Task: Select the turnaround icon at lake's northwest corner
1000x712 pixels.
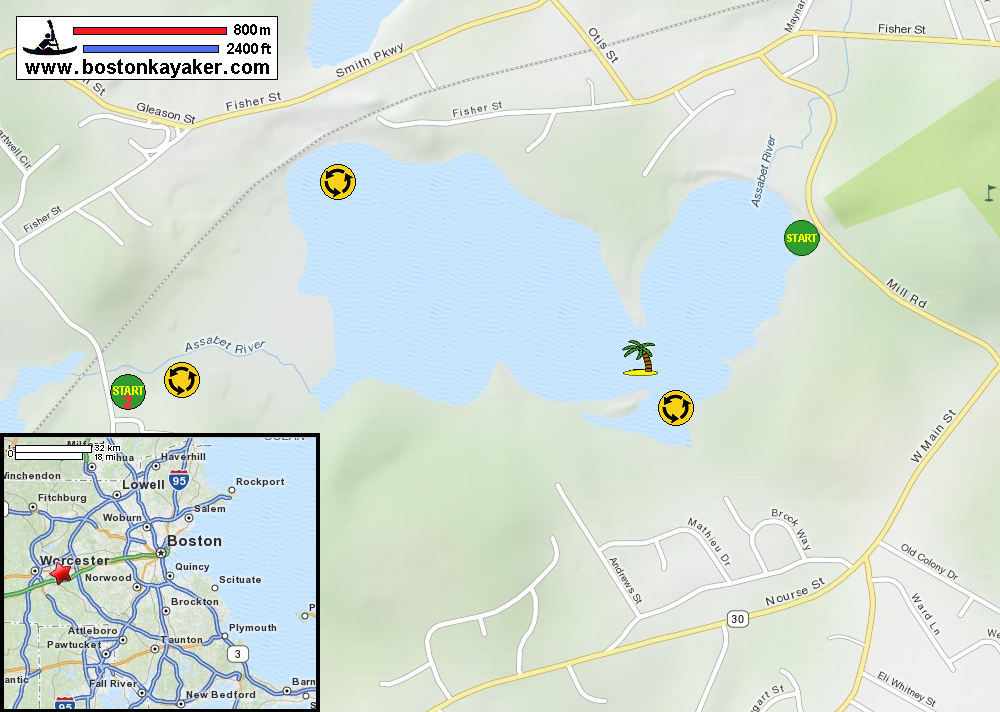Action: (338, 182)
